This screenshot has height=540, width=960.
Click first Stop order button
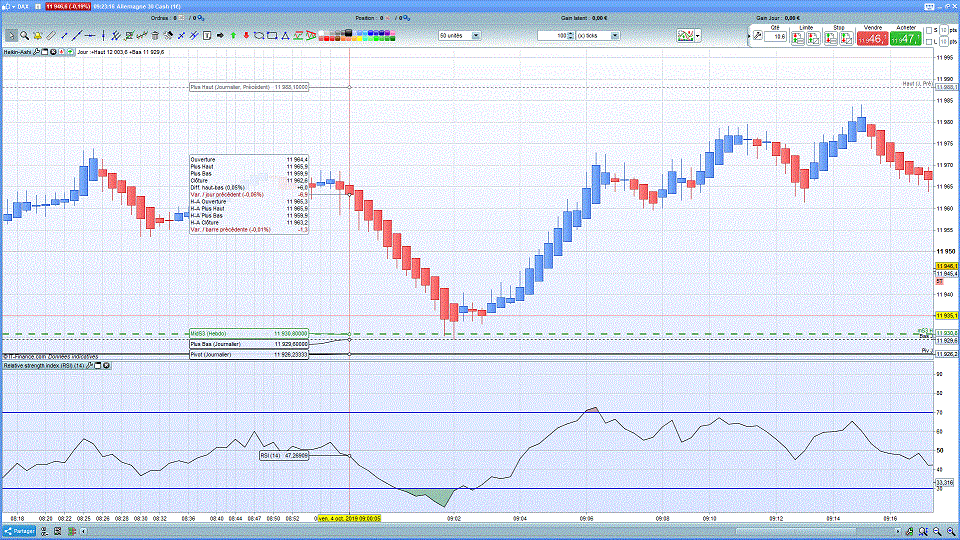(831, 37)
